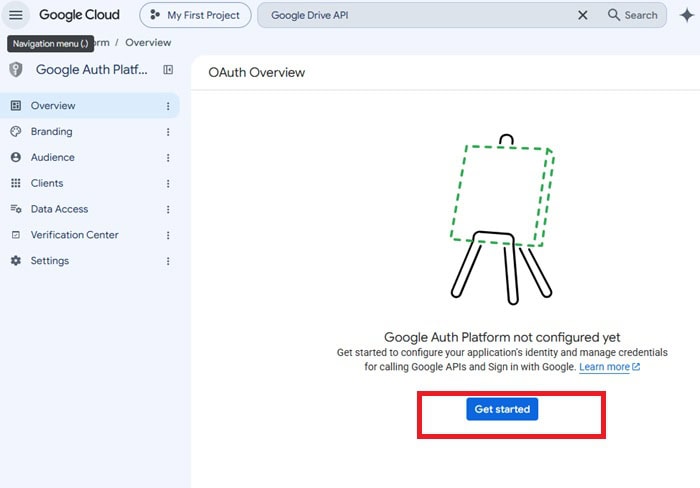Screen dimensions: 700x488
Task: Open the three-dot menu beside Overview
Action: click(x=168, y=106)
